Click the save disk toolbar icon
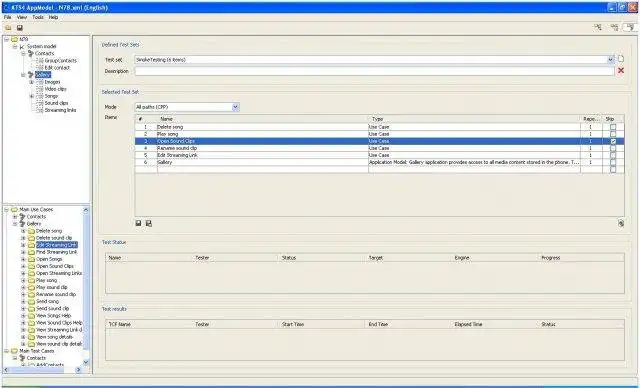This screenshot has height=388, width=640. pyautogui.click(x=20, y=28)
